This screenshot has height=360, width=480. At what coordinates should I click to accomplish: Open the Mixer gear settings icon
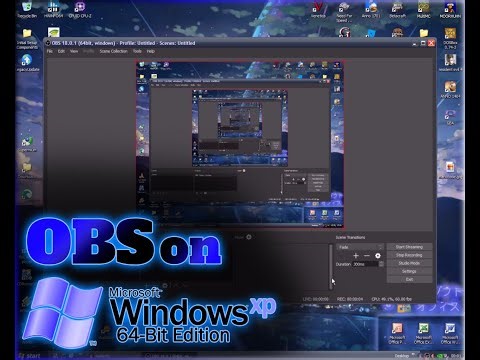point(249,237)
